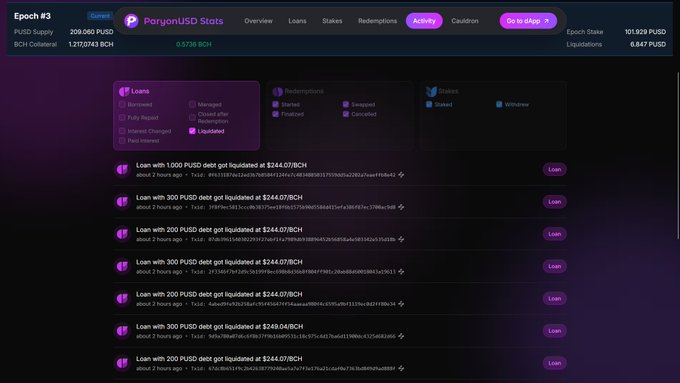The width and height of the screenshot is (680, 383).
Task: Open Loan button for 1,000 PUSD liquidation
Action: (x=555, y=170)
